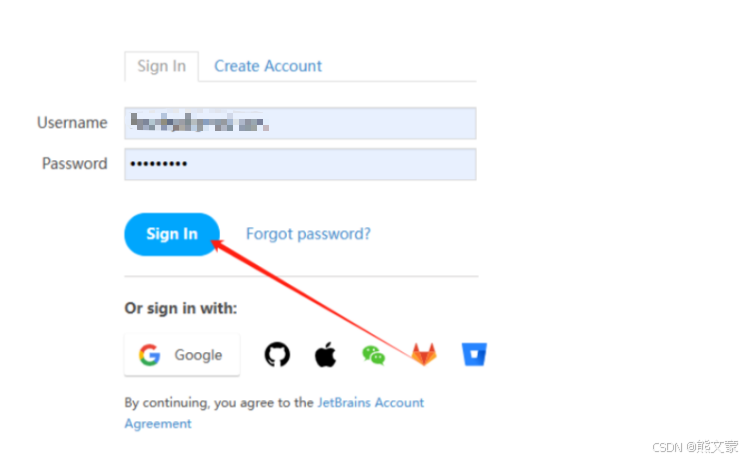This screenshot has width=749, height=460.
Task: Click the red arrow annotation line
Action: [310, 298]
